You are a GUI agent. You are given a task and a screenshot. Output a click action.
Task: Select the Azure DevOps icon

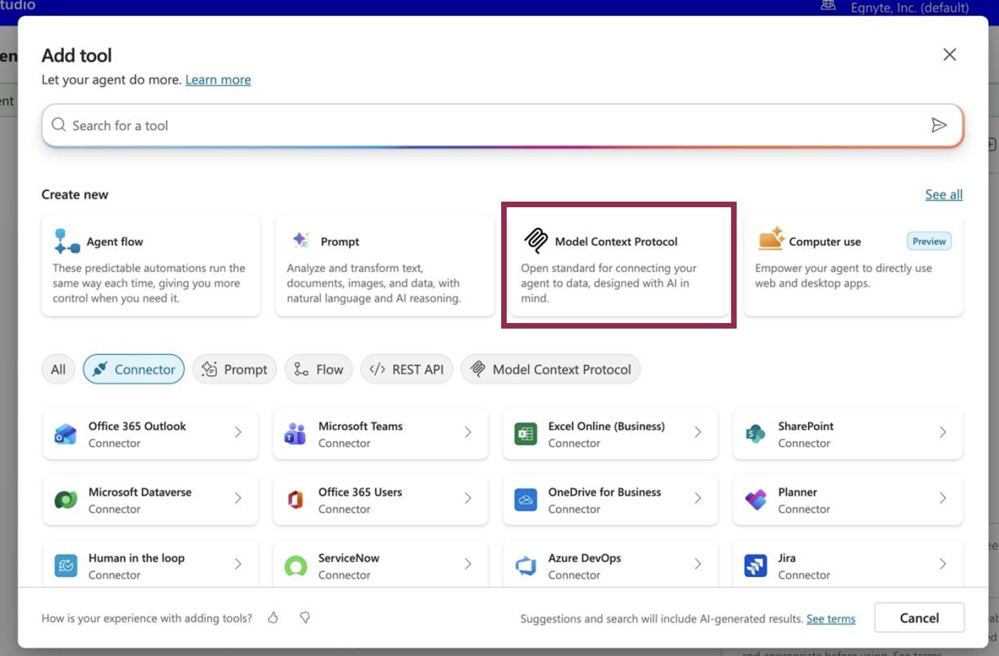pyautogui.click(x=525, y=566)
